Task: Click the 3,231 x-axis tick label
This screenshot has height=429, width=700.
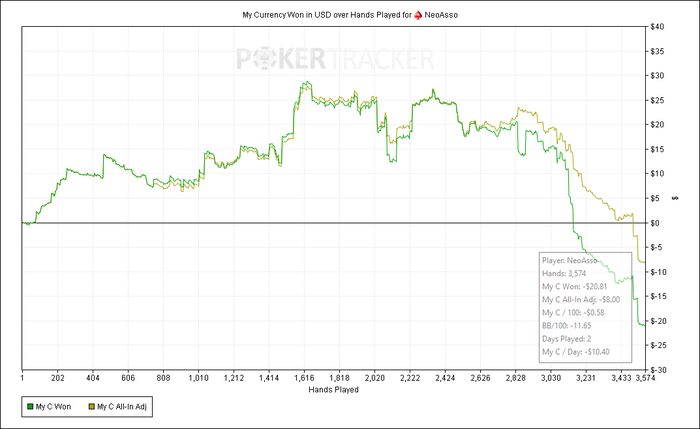Action: pos(586,378)
